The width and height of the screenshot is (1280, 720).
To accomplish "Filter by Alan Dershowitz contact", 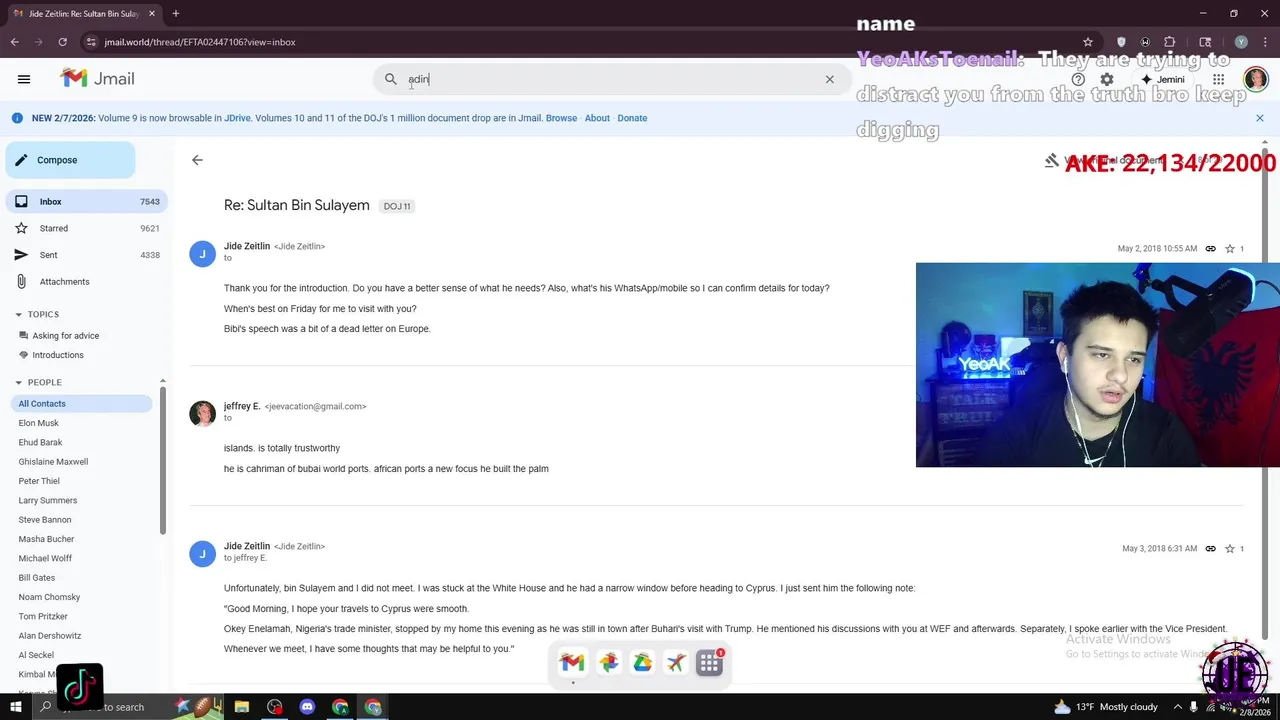I will (49, 636).
